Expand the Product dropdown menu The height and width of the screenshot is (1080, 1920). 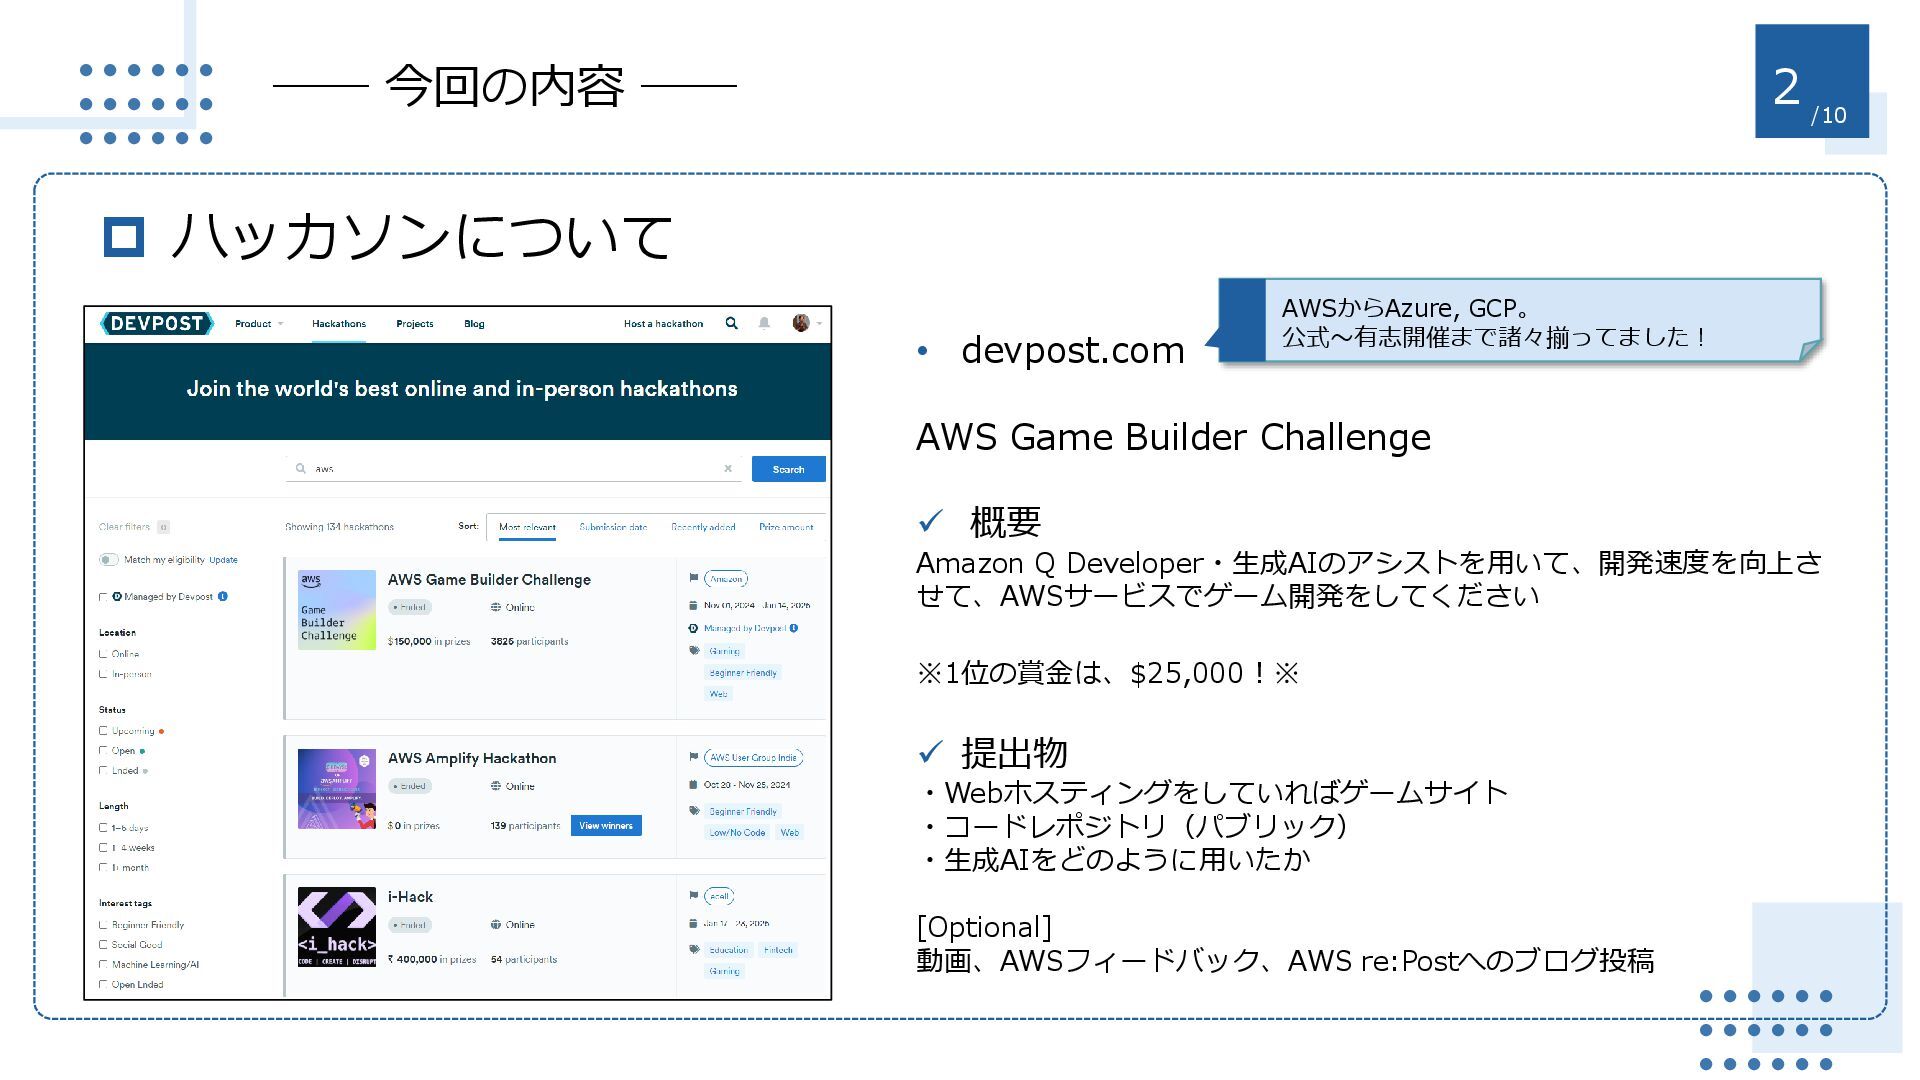click(259, 323)
